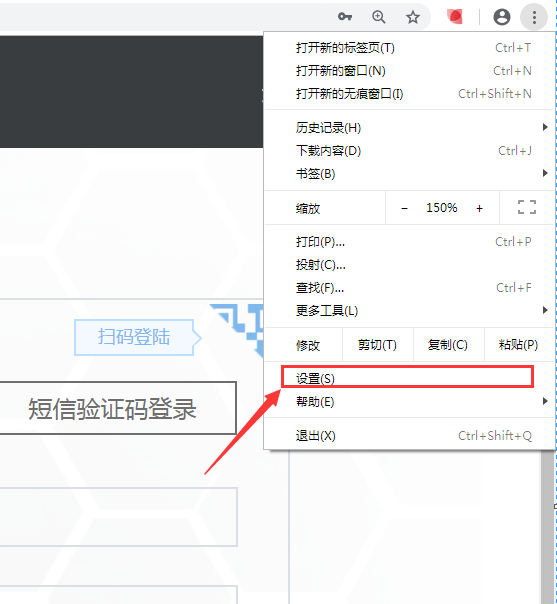The height and width of the screenshot is (604, 557).
Task: Click the three-dot Chrome menu button
Action: tap(534, 17)
